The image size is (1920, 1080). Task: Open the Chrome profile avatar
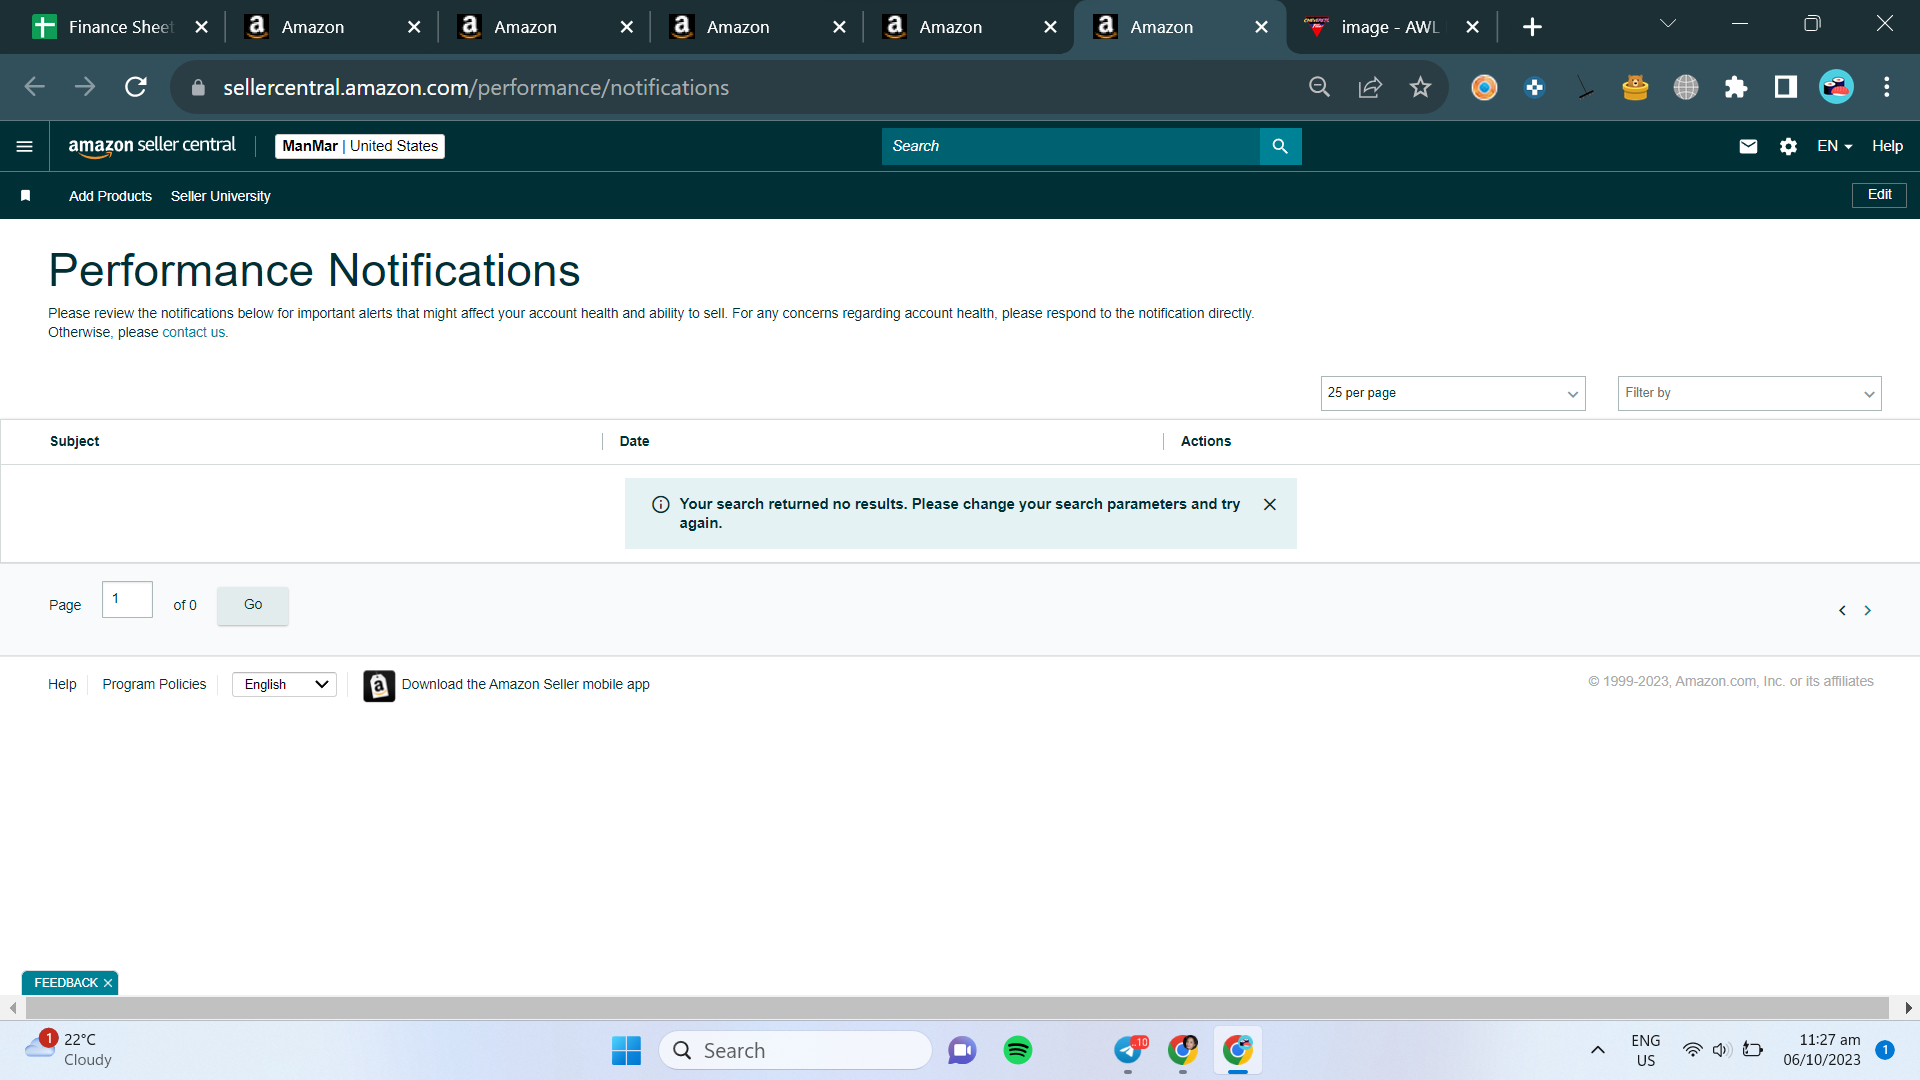(x=1836, y=87)
